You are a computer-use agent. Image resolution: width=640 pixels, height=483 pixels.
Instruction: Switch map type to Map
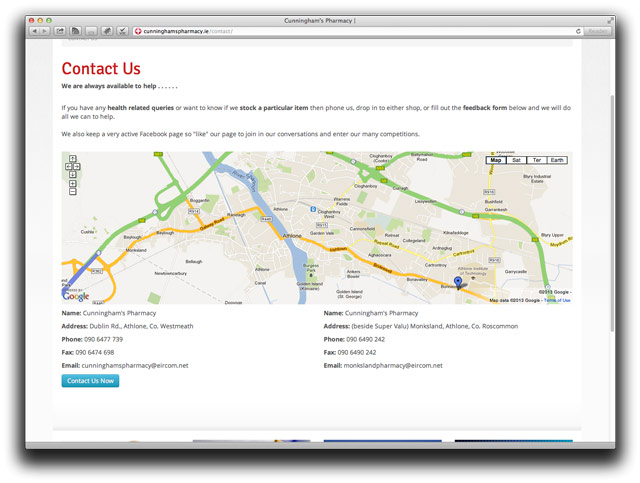(496, 160)
